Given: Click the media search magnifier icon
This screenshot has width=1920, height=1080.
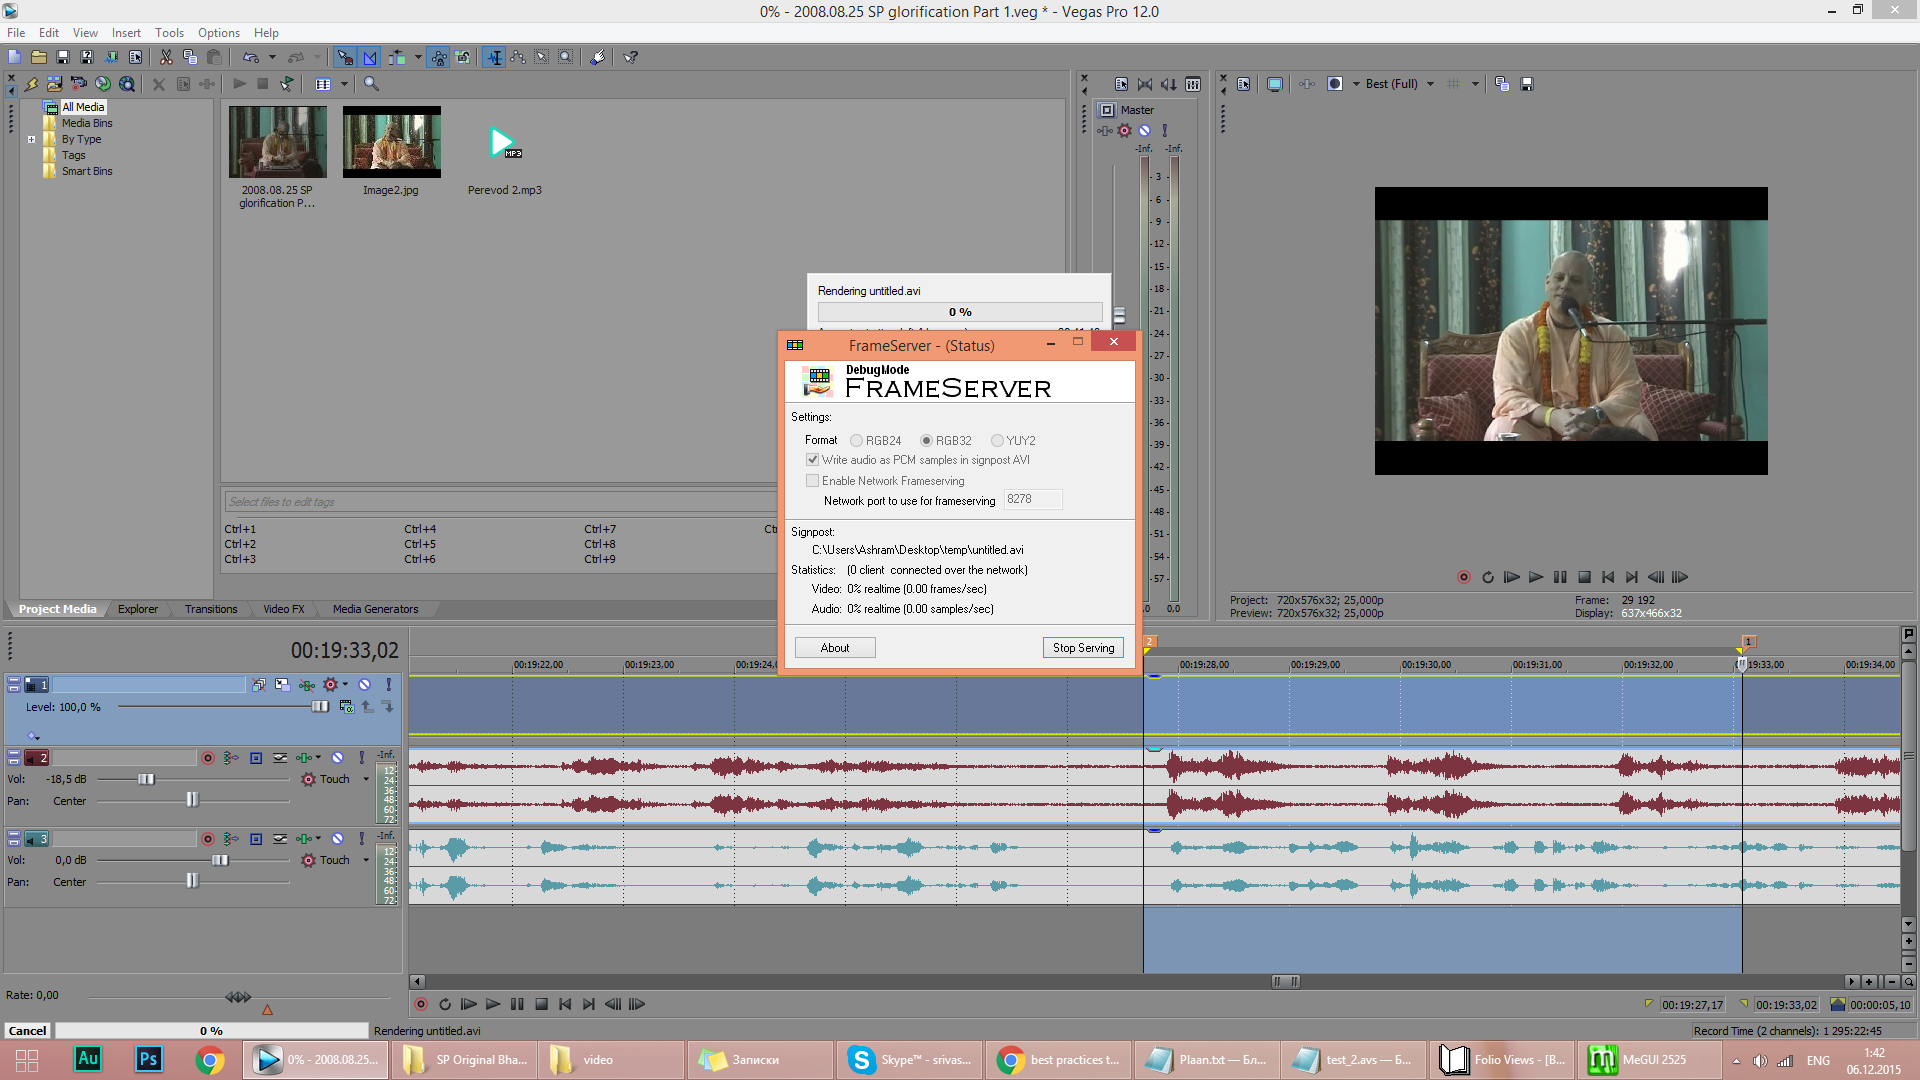Looking at the screenshot, I should tap(371, 84).
